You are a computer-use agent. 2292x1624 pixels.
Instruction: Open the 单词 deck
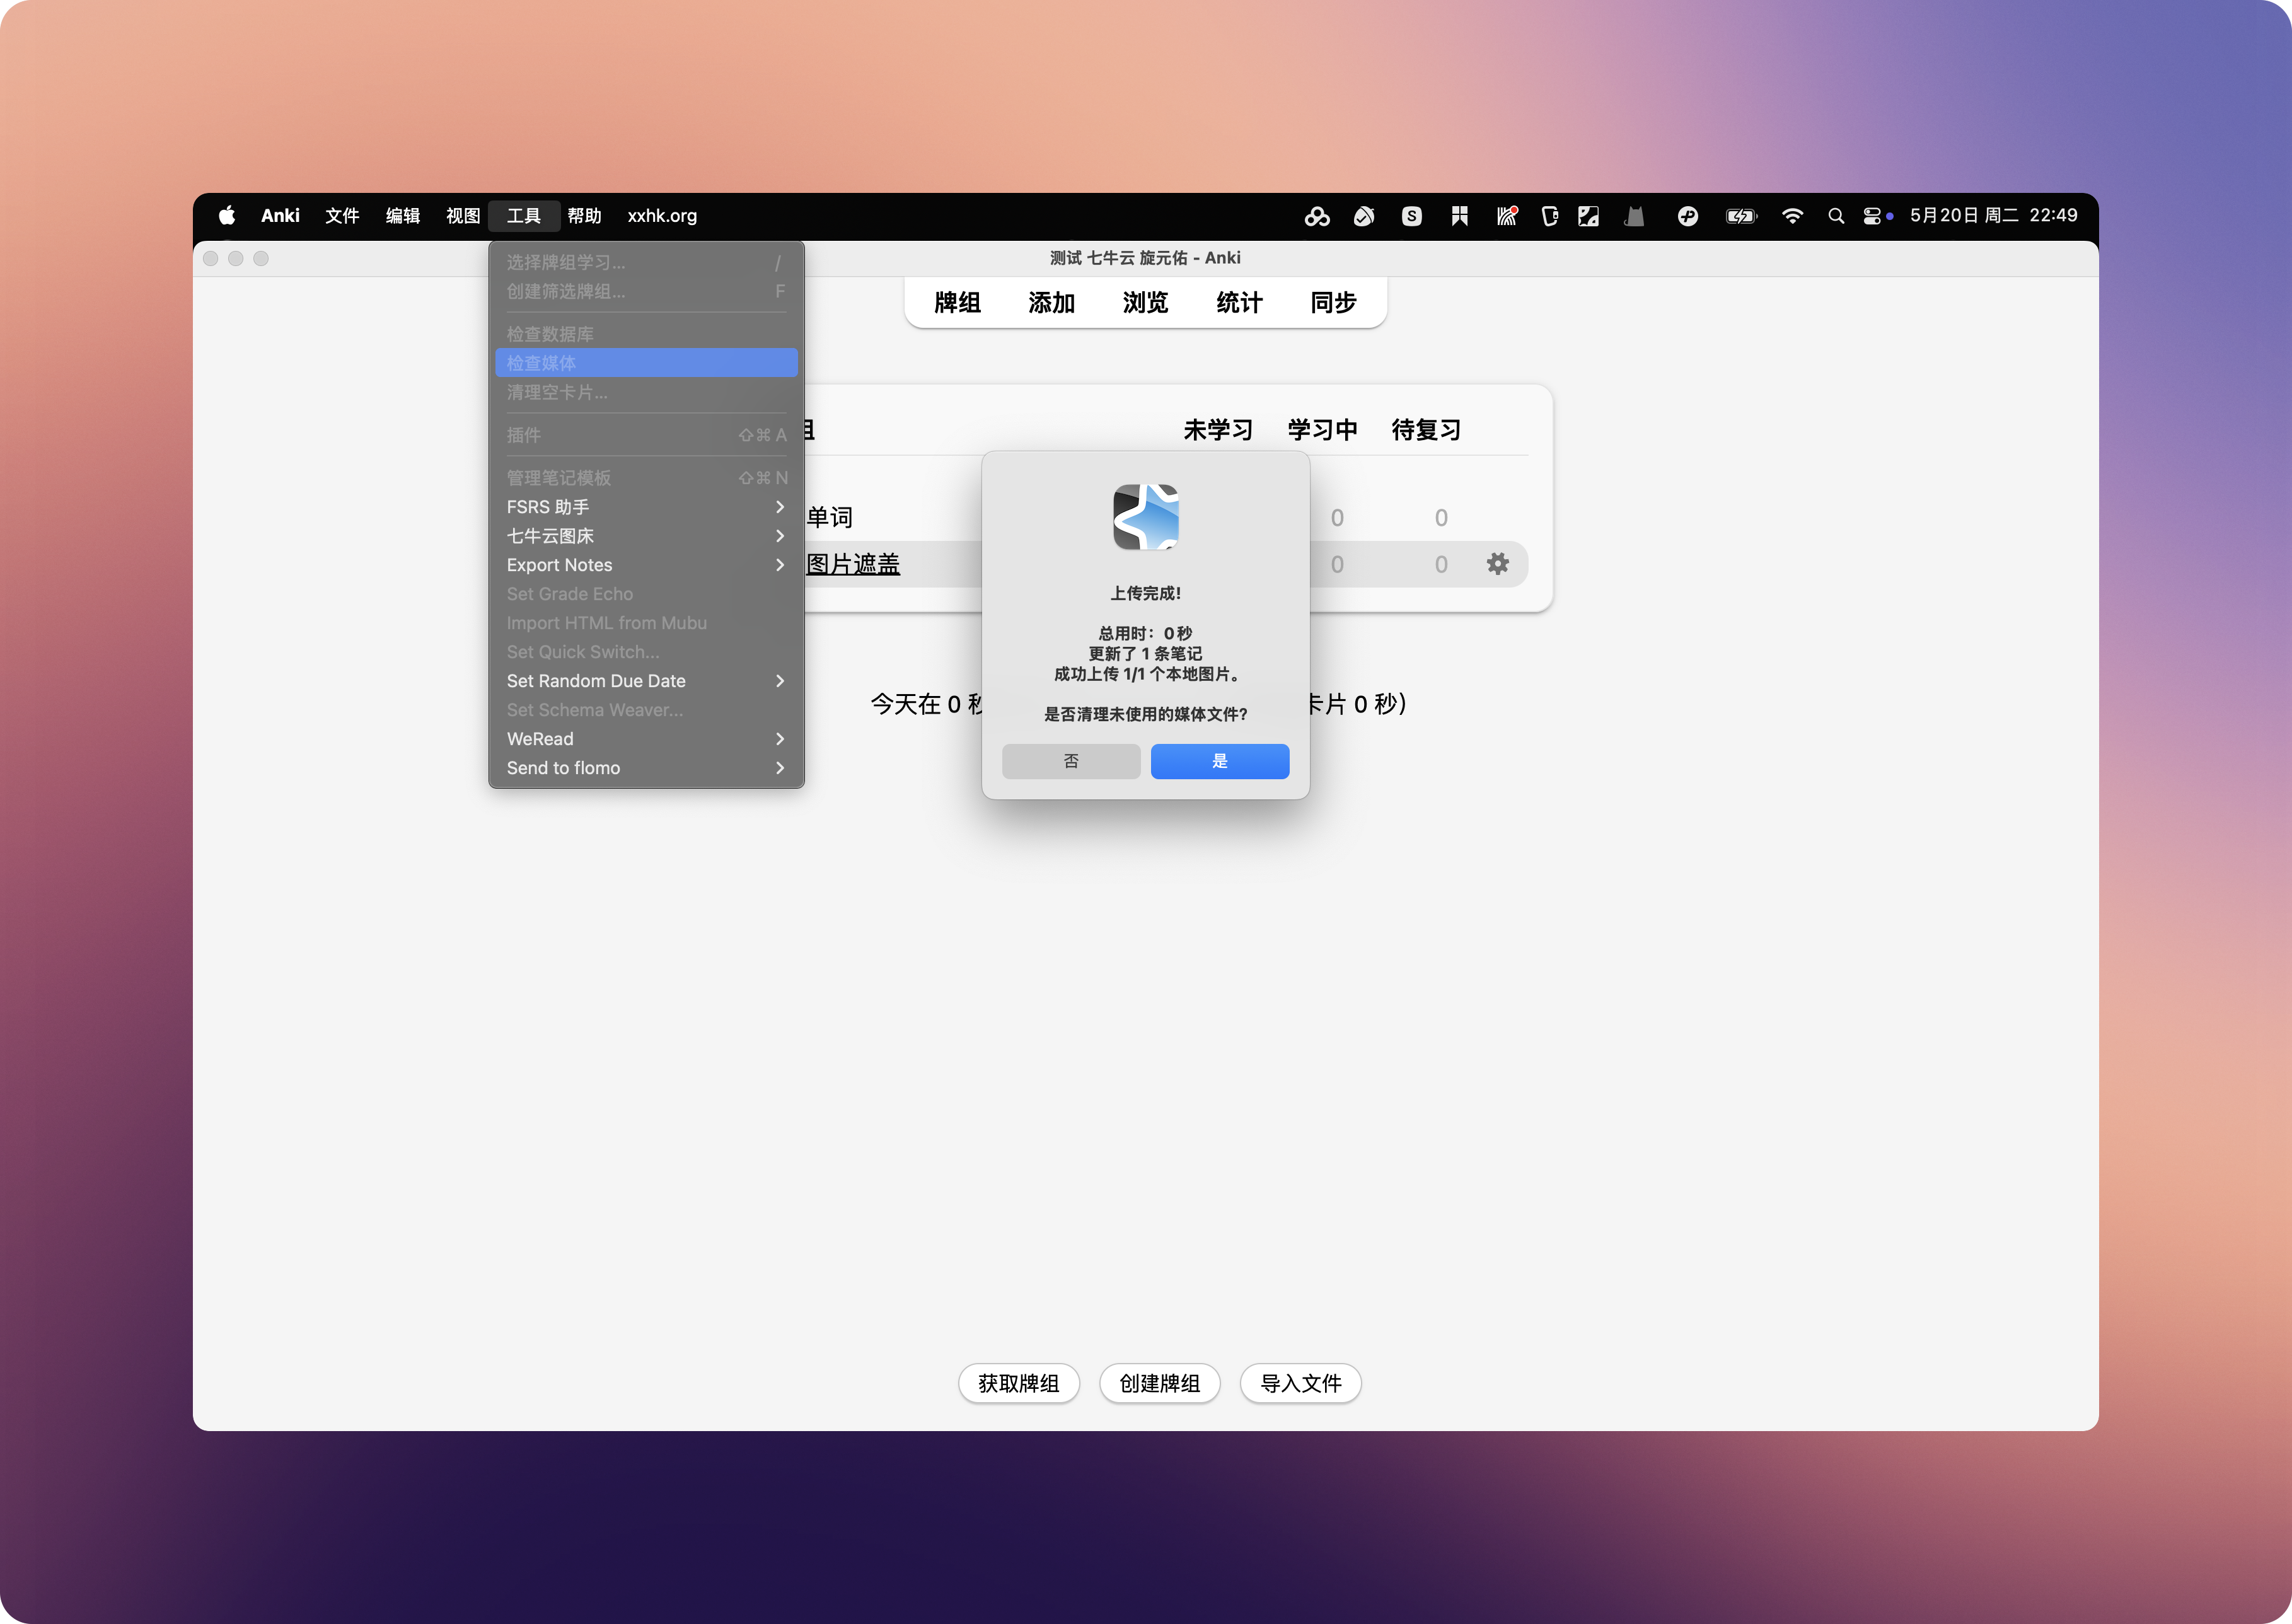pyautogui.click(x=830, y=518)
